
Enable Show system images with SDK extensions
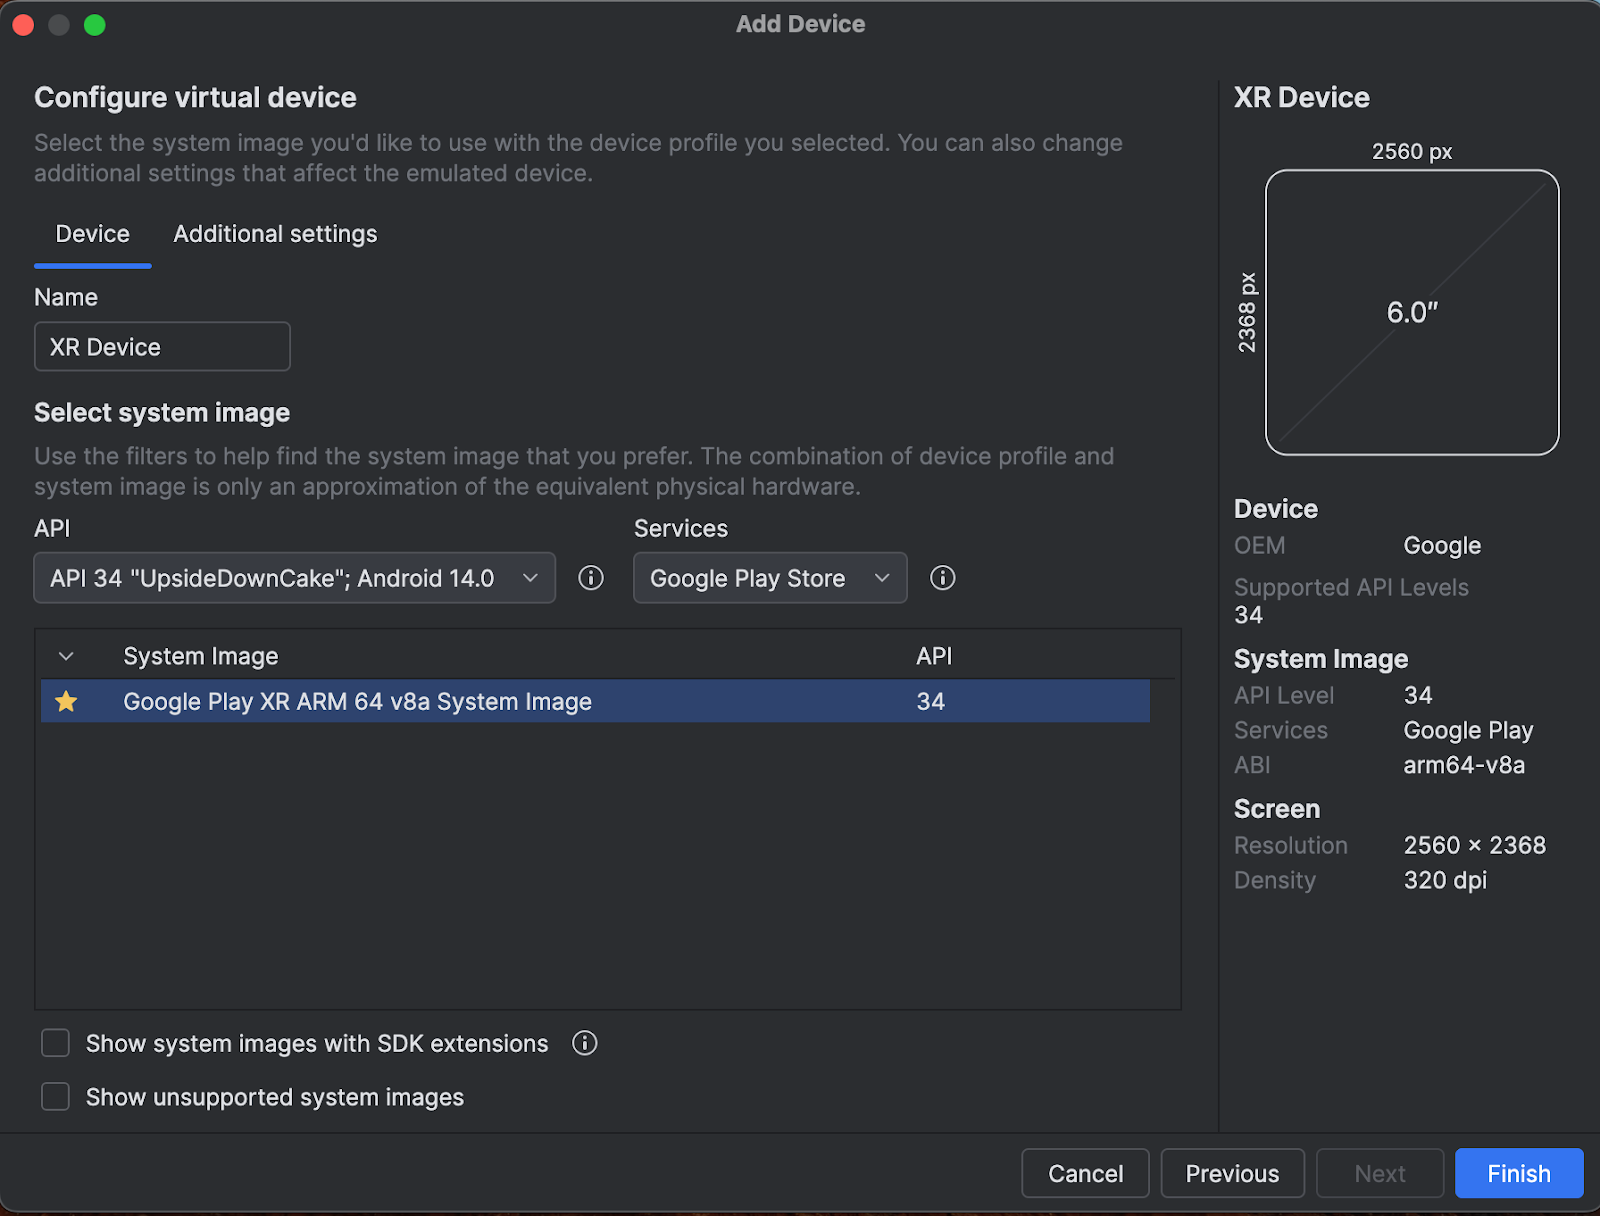tap(55, 1043)
